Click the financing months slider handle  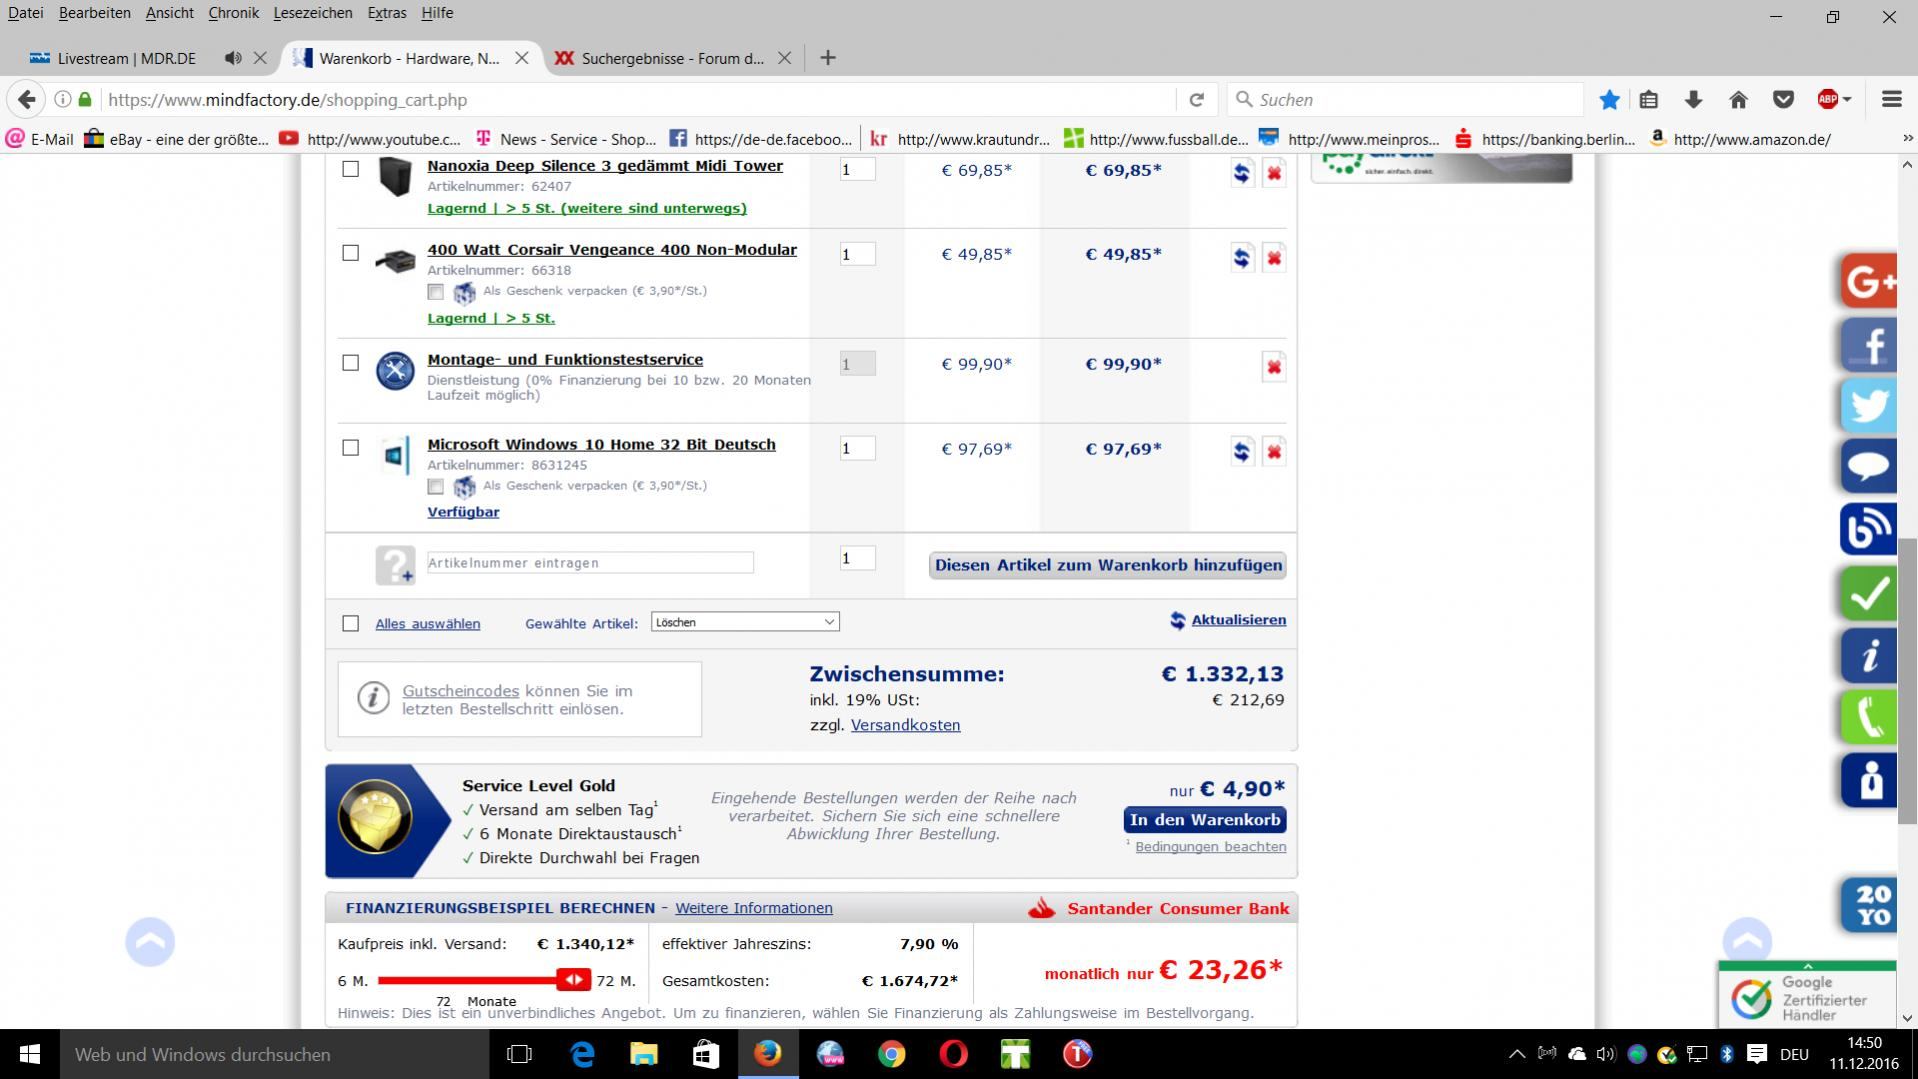pyautogui.click(x=574, y=980)
